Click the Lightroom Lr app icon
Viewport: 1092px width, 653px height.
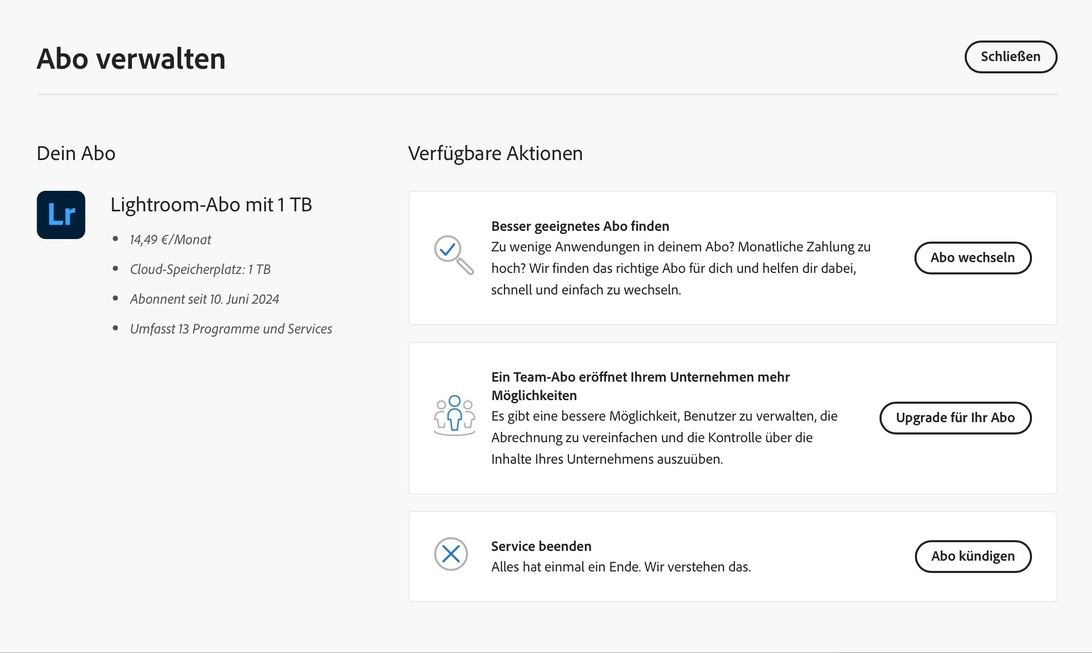pos(61,215)
